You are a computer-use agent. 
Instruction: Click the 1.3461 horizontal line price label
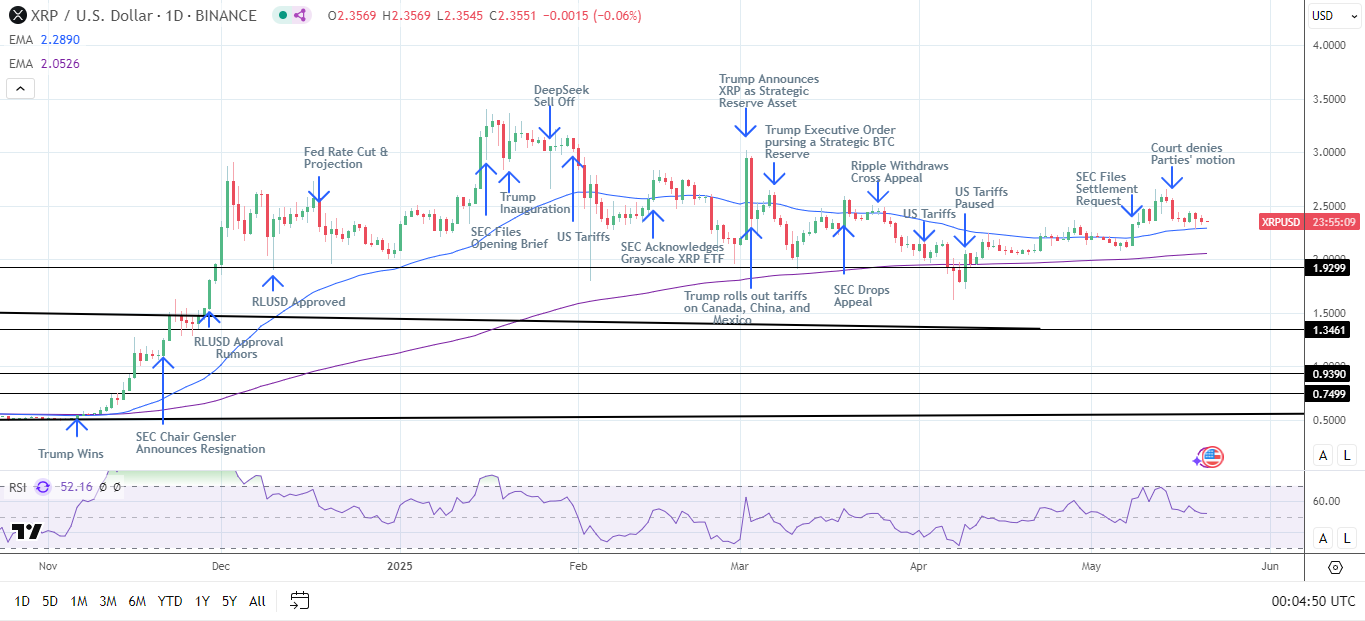(x=1329, y=329)
